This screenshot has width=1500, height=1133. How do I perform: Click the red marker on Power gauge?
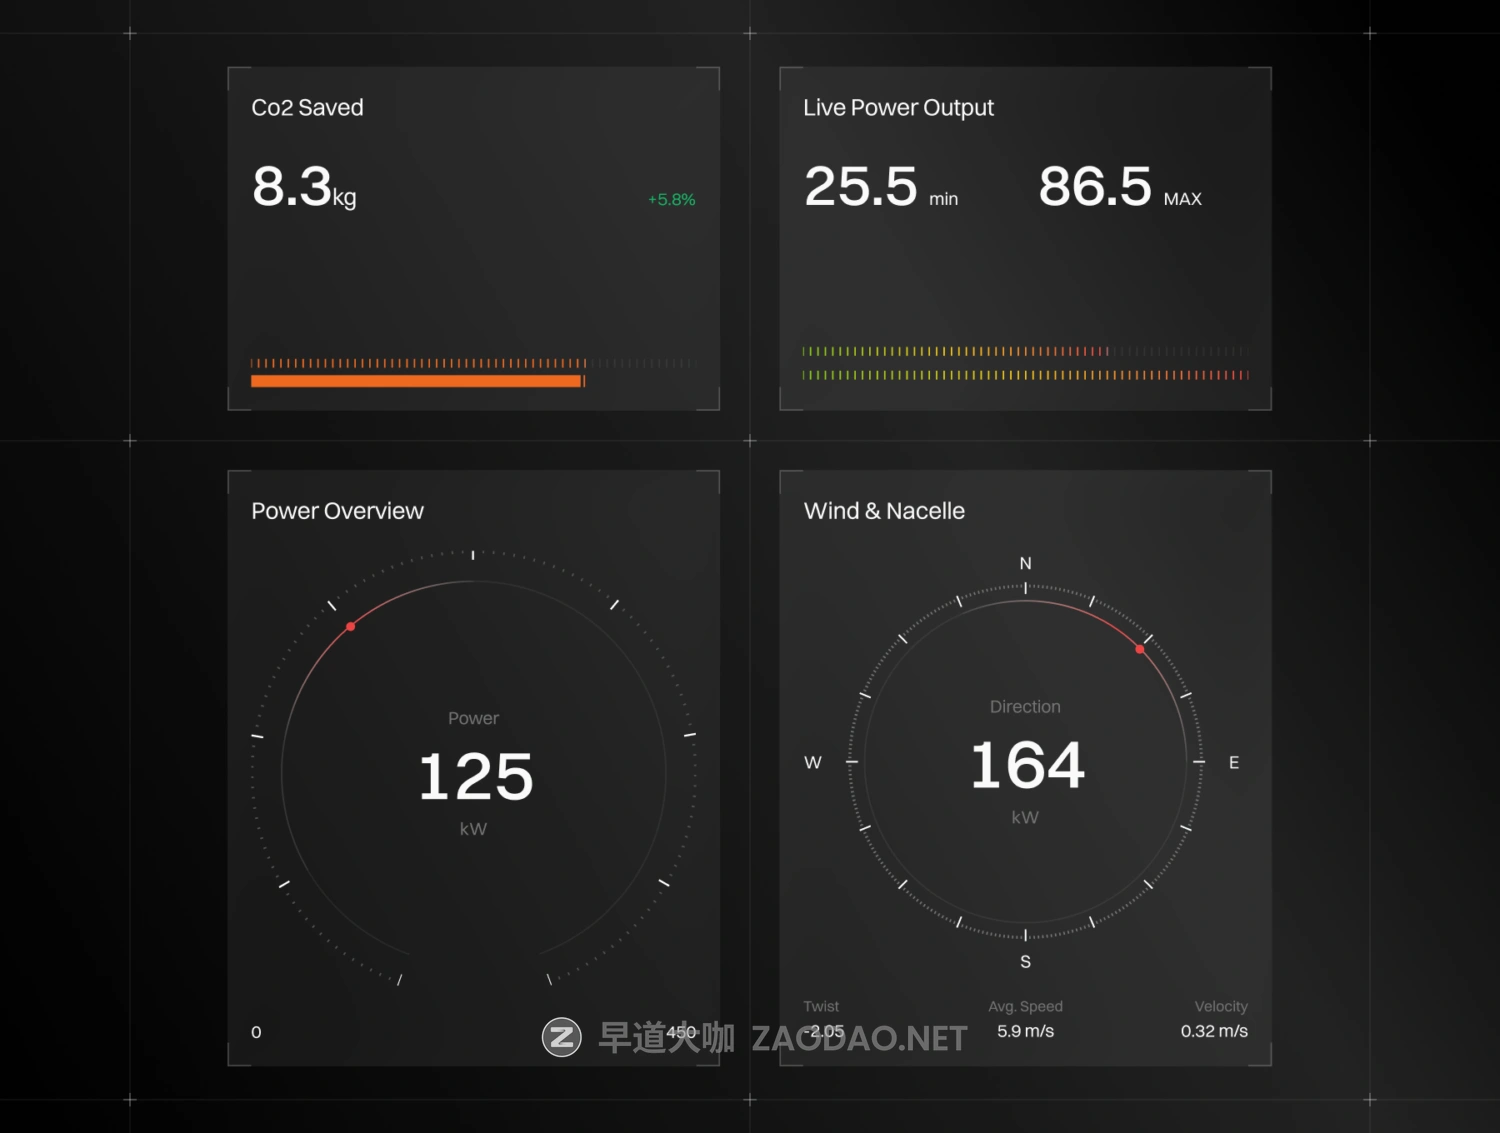click(350, 627)
